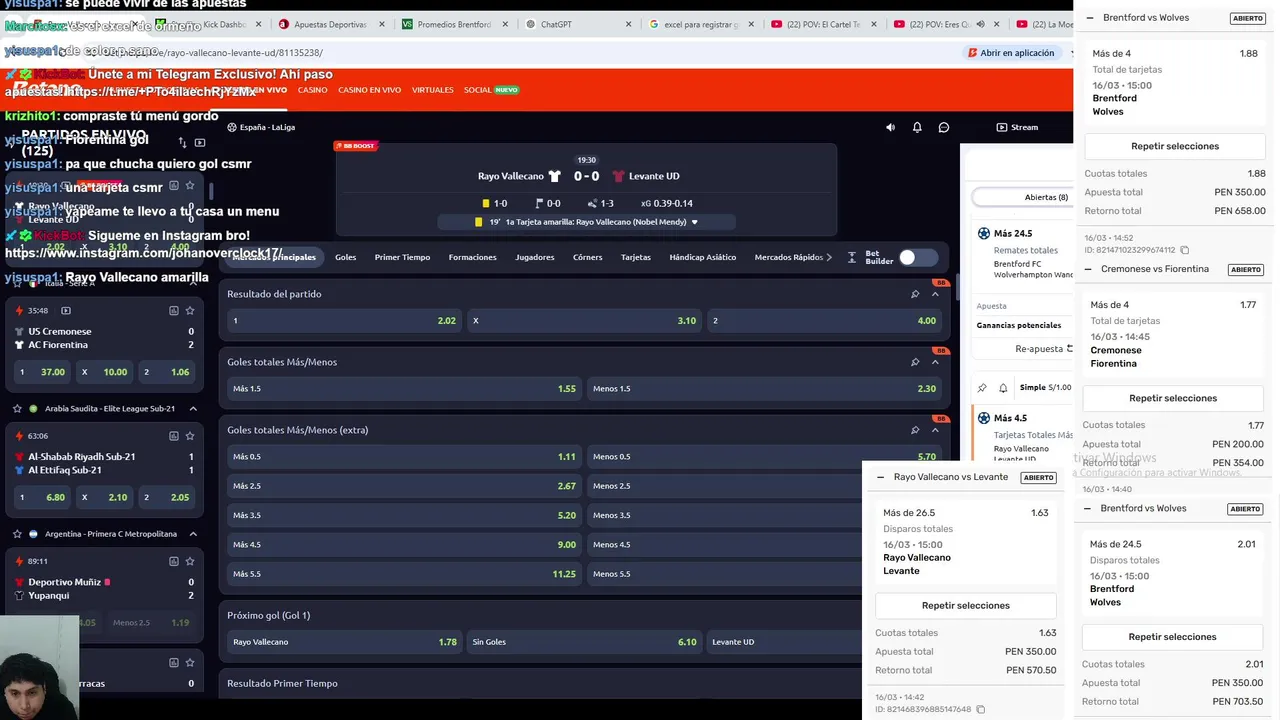The image size is (1280, 720).
Task: Collapse the Goles totales (extra) market
Action: pos(935,430)
